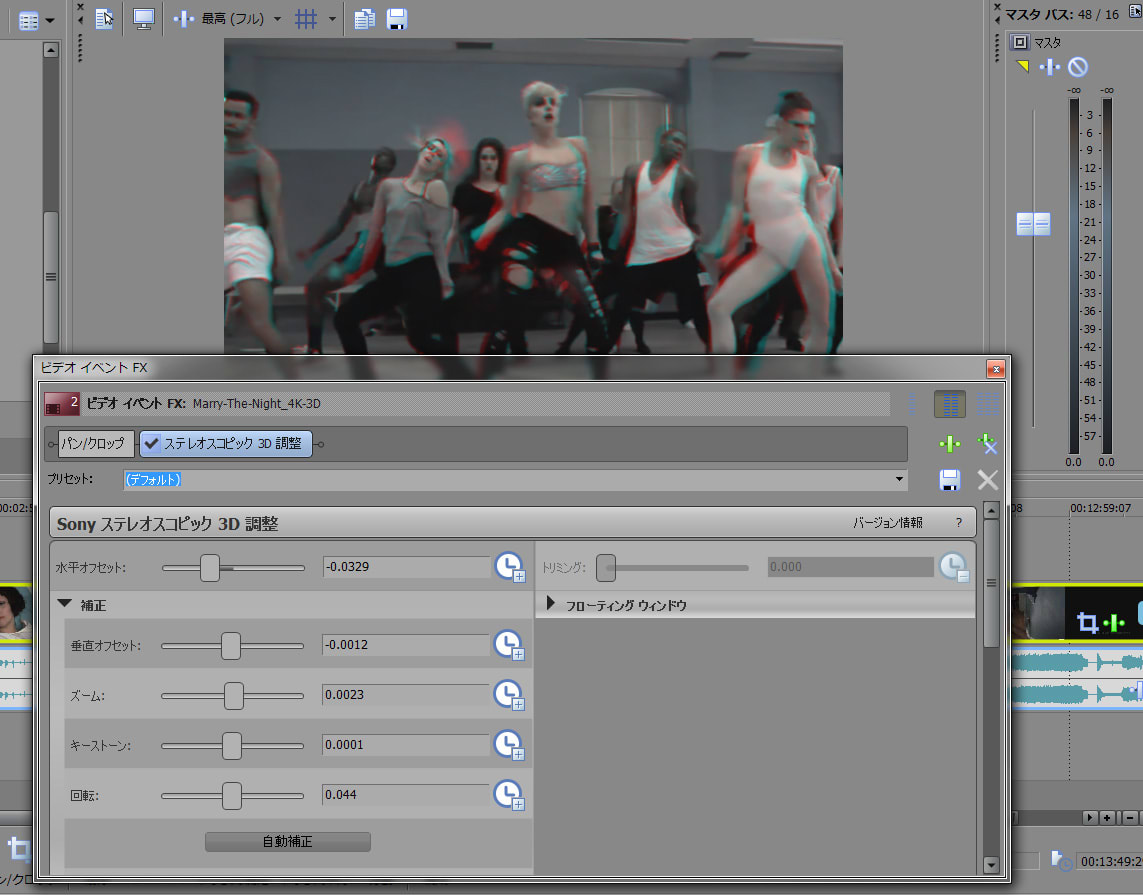The width and height of the screenshot is (1143, 895).
Task: Click the FX panel scrollbar down arrow
Action: click(x=991, y=865)
